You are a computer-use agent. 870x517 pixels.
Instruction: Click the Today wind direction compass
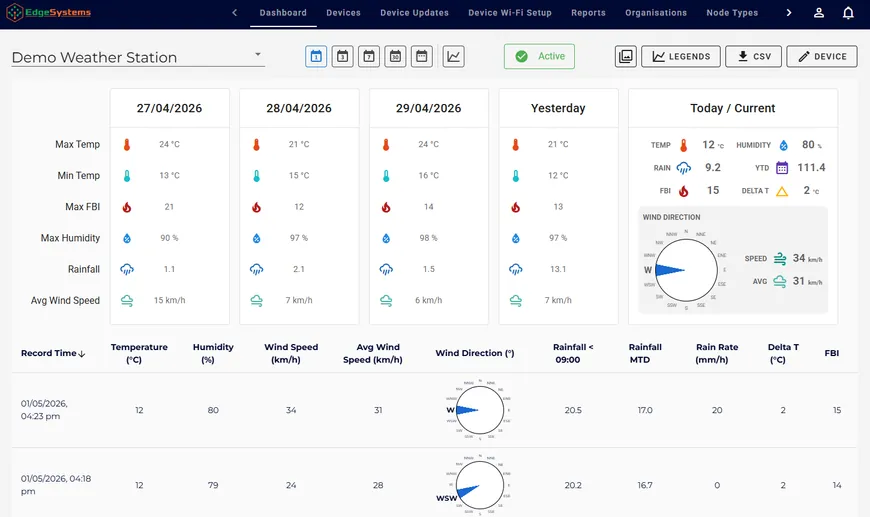coord(686,270)
